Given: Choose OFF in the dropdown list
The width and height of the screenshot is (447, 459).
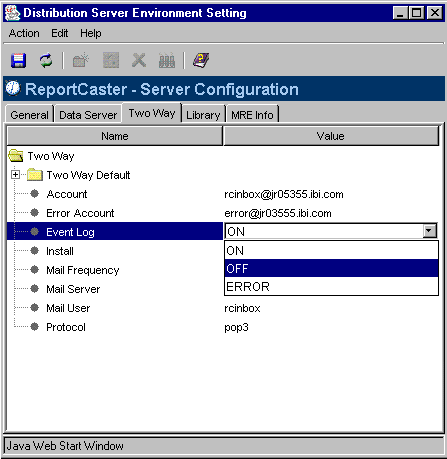Looking at the screenshot, I should [331, 268].
